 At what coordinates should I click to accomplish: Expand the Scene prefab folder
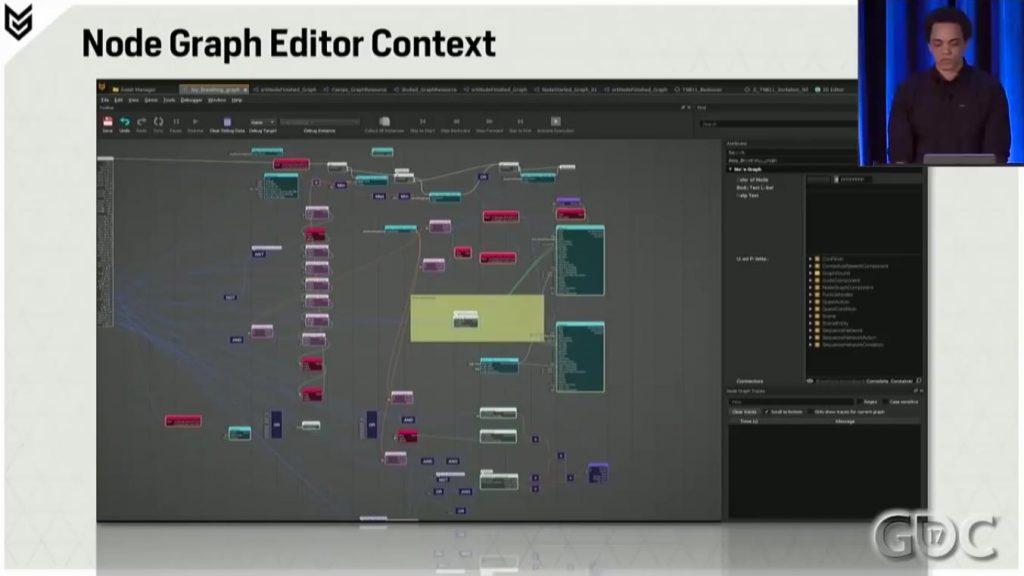pos(810,316)
